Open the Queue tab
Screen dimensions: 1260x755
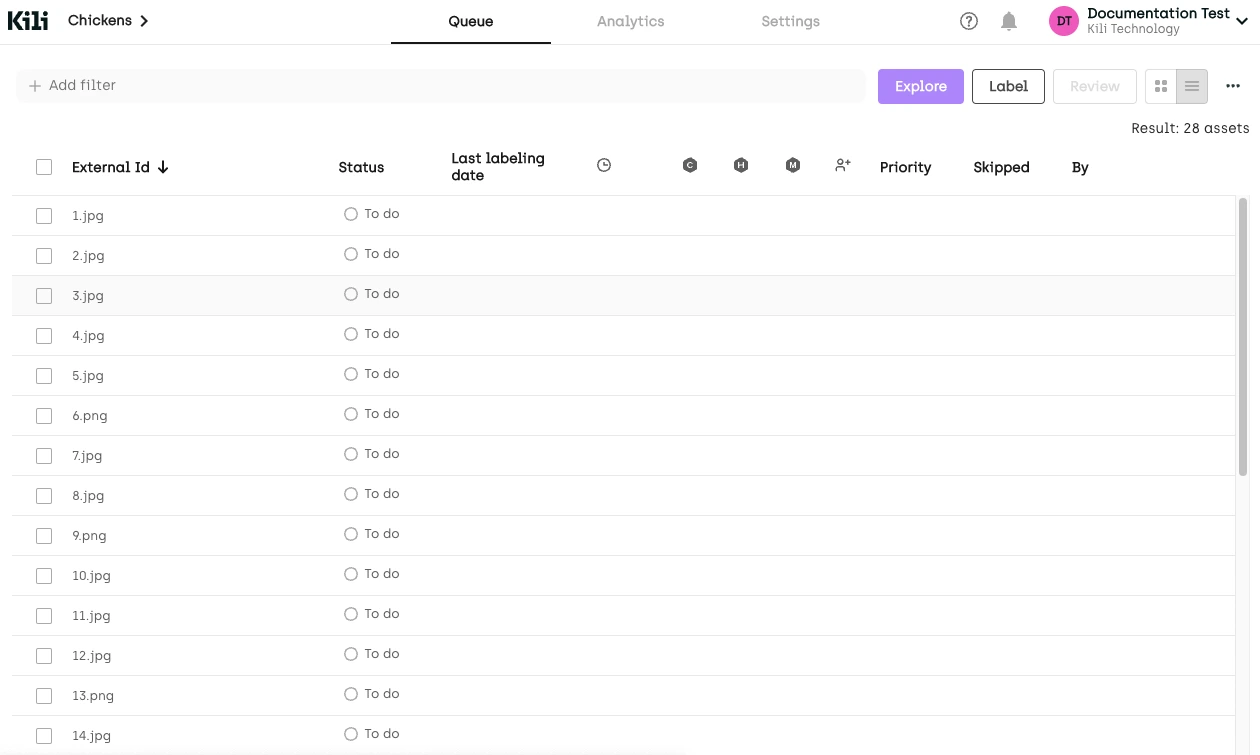click(x=471, y=22)
